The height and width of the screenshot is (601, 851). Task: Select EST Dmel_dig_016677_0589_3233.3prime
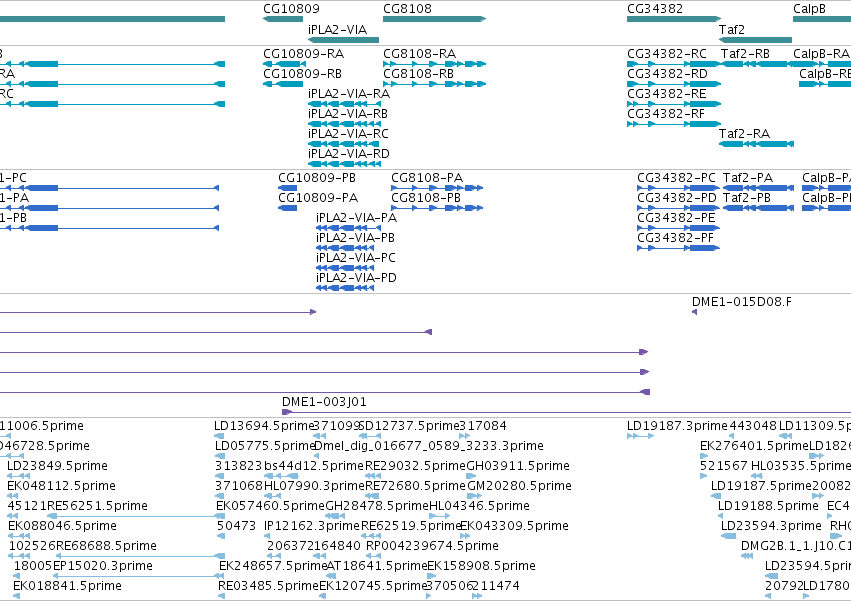(429, 446)
